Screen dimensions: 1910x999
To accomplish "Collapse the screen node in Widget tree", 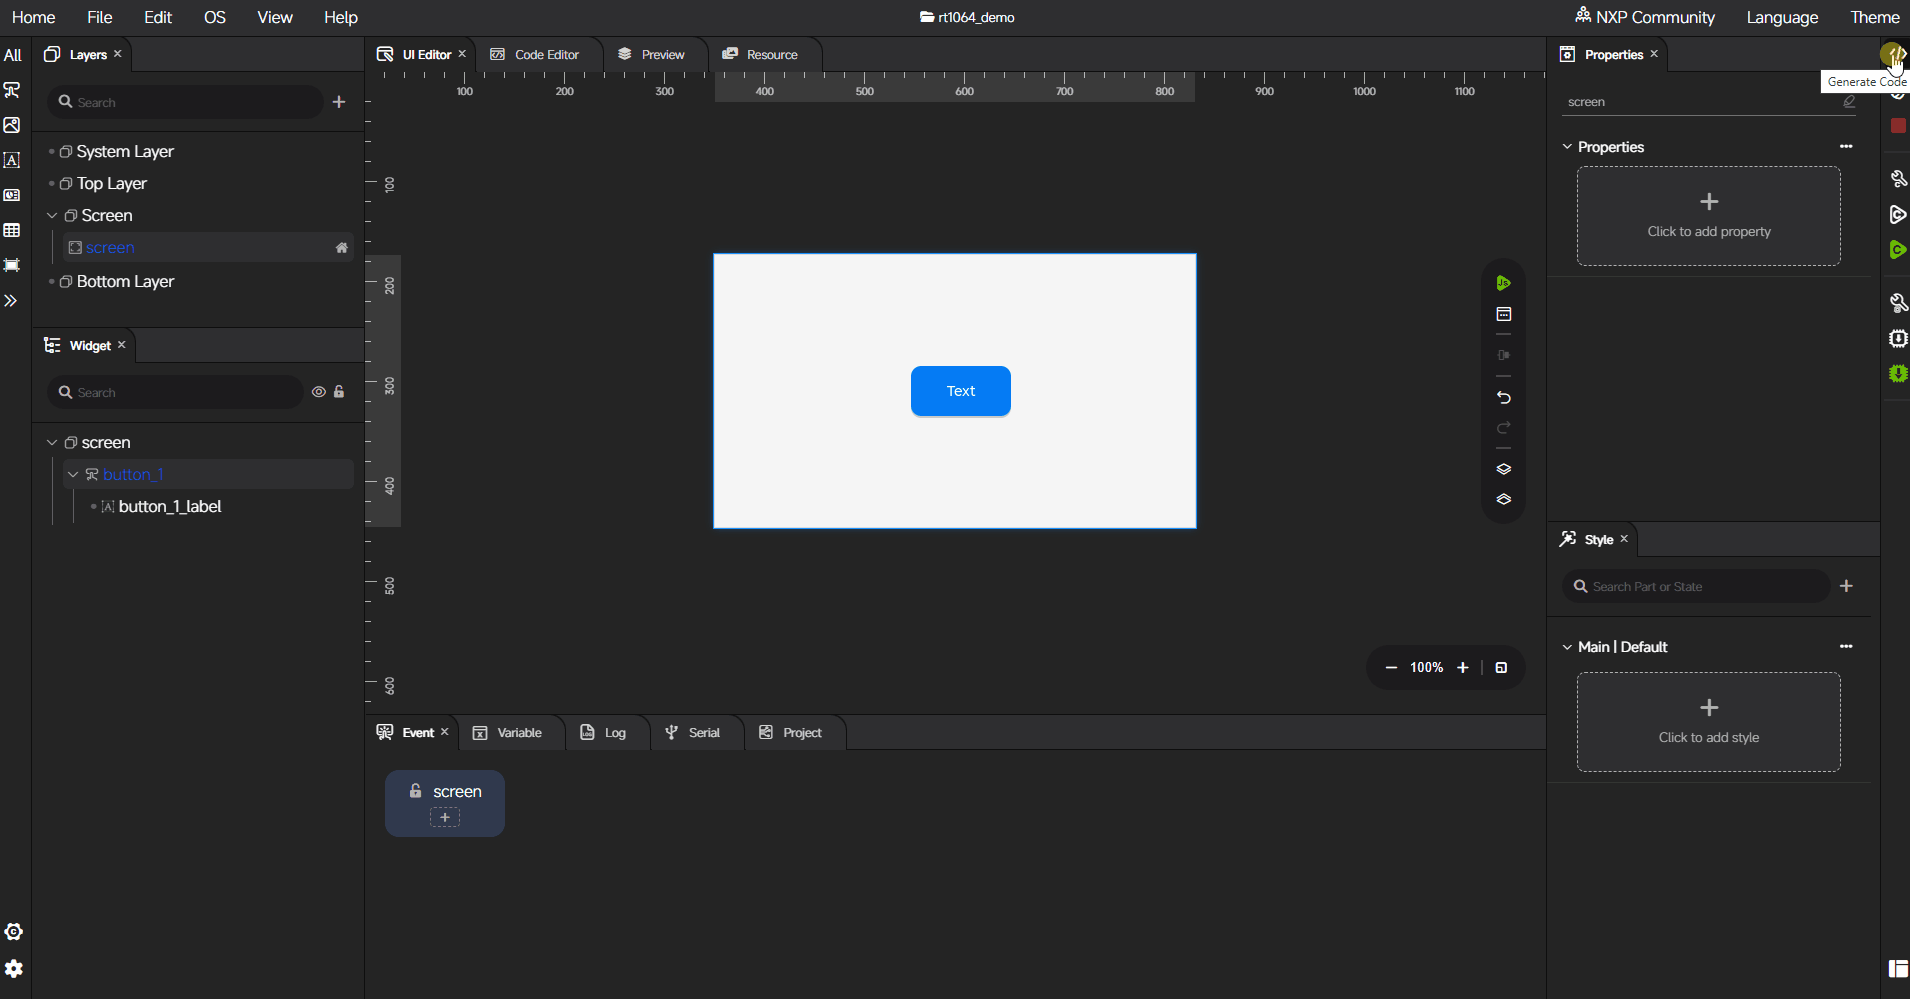I will (x=52, y=442).
